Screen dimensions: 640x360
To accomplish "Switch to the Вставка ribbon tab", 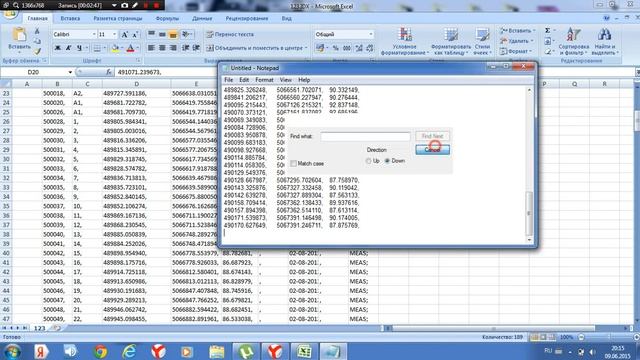I will pyautogui.click(x=70, y=18).
